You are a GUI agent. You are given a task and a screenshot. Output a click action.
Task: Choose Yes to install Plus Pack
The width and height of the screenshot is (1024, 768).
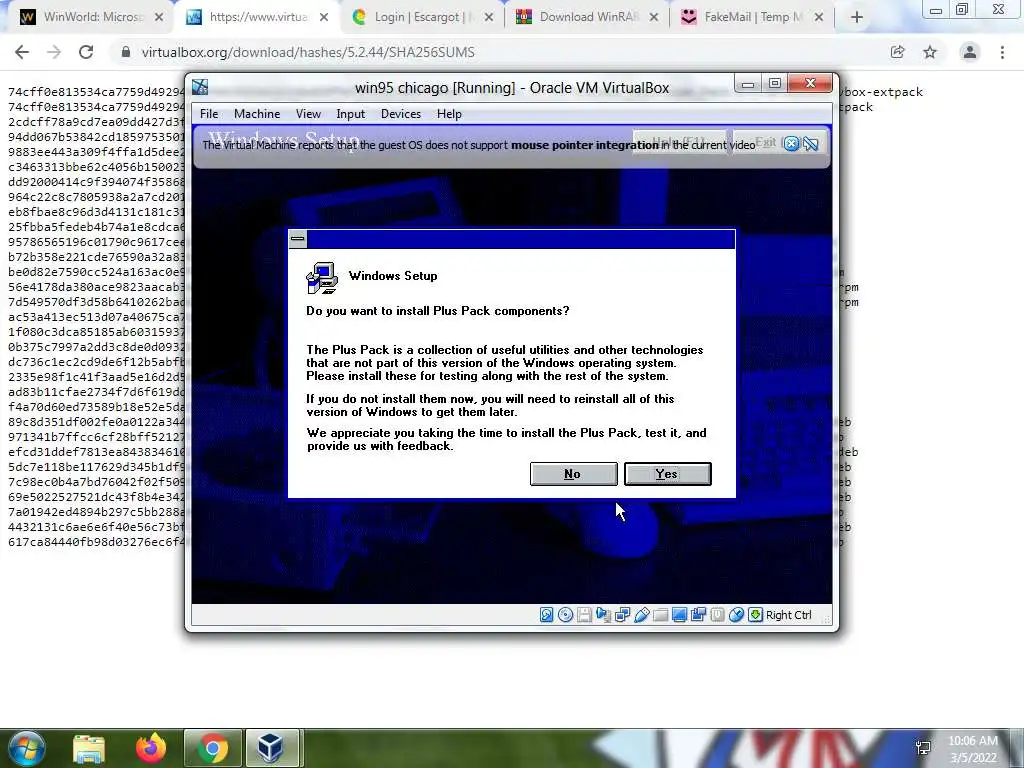667,473
